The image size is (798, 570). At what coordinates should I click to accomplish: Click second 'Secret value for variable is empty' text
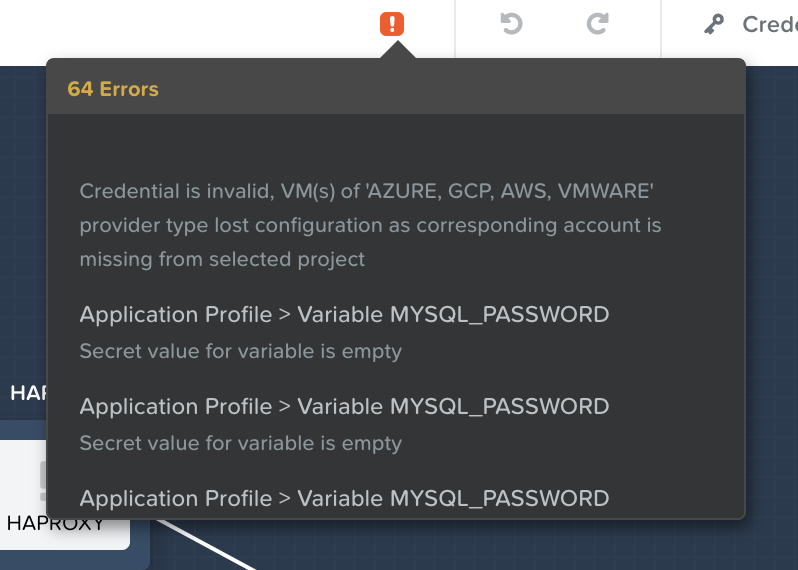click(x=241, y=443)
